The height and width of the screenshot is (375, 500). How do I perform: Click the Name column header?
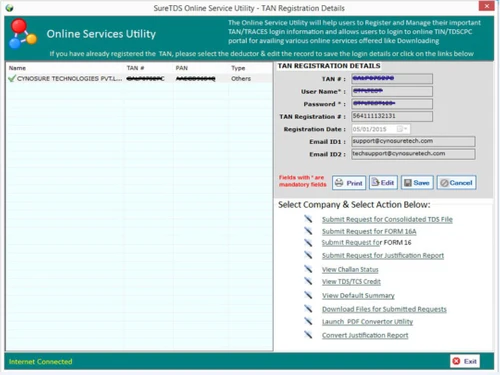tap(17, 68)
